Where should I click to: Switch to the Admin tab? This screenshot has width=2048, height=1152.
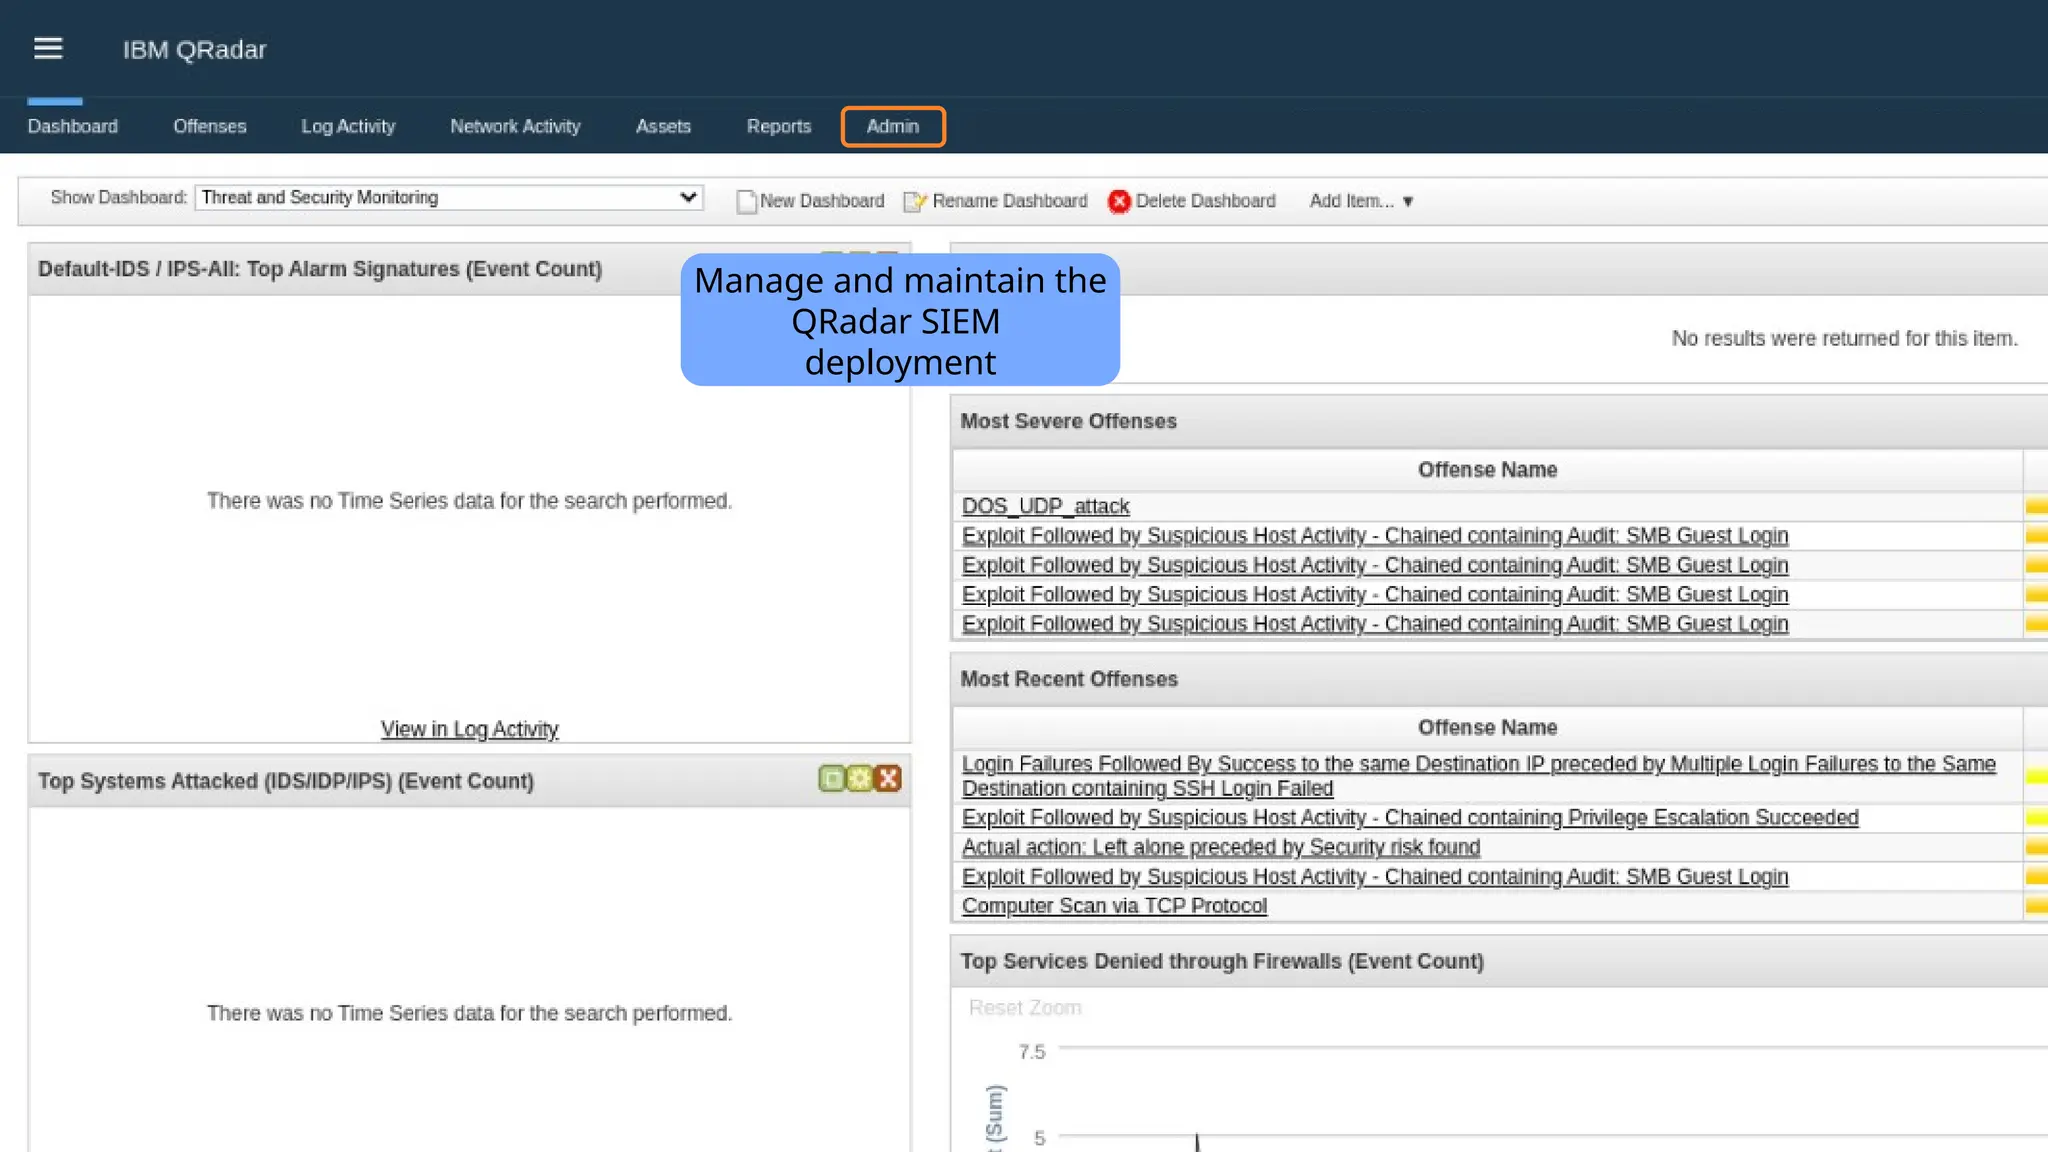click(x=892, y=127)
